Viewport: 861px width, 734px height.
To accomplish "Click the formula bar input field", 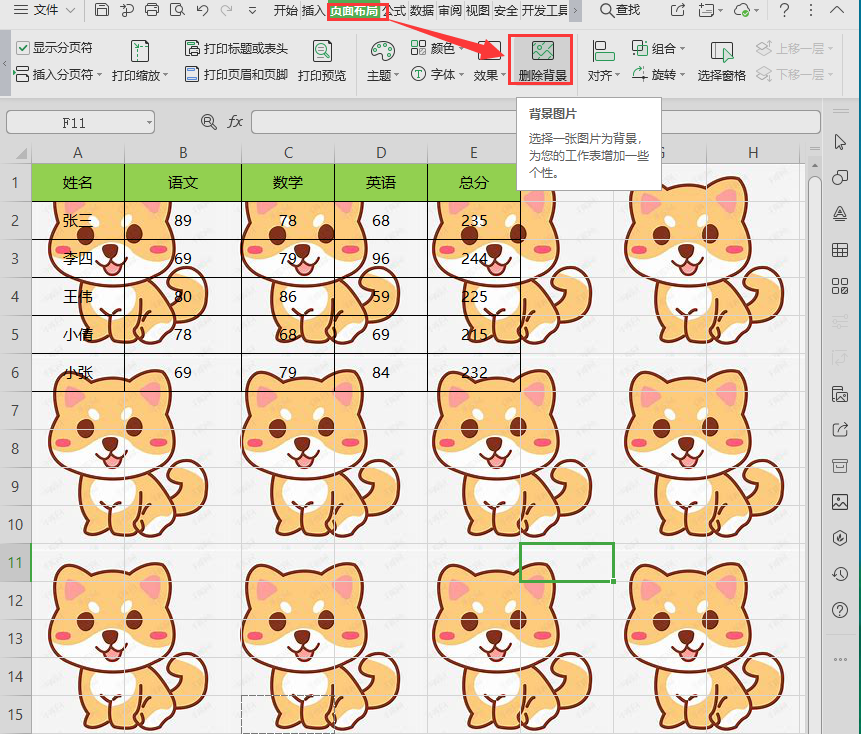I will (x=530, y=122).
